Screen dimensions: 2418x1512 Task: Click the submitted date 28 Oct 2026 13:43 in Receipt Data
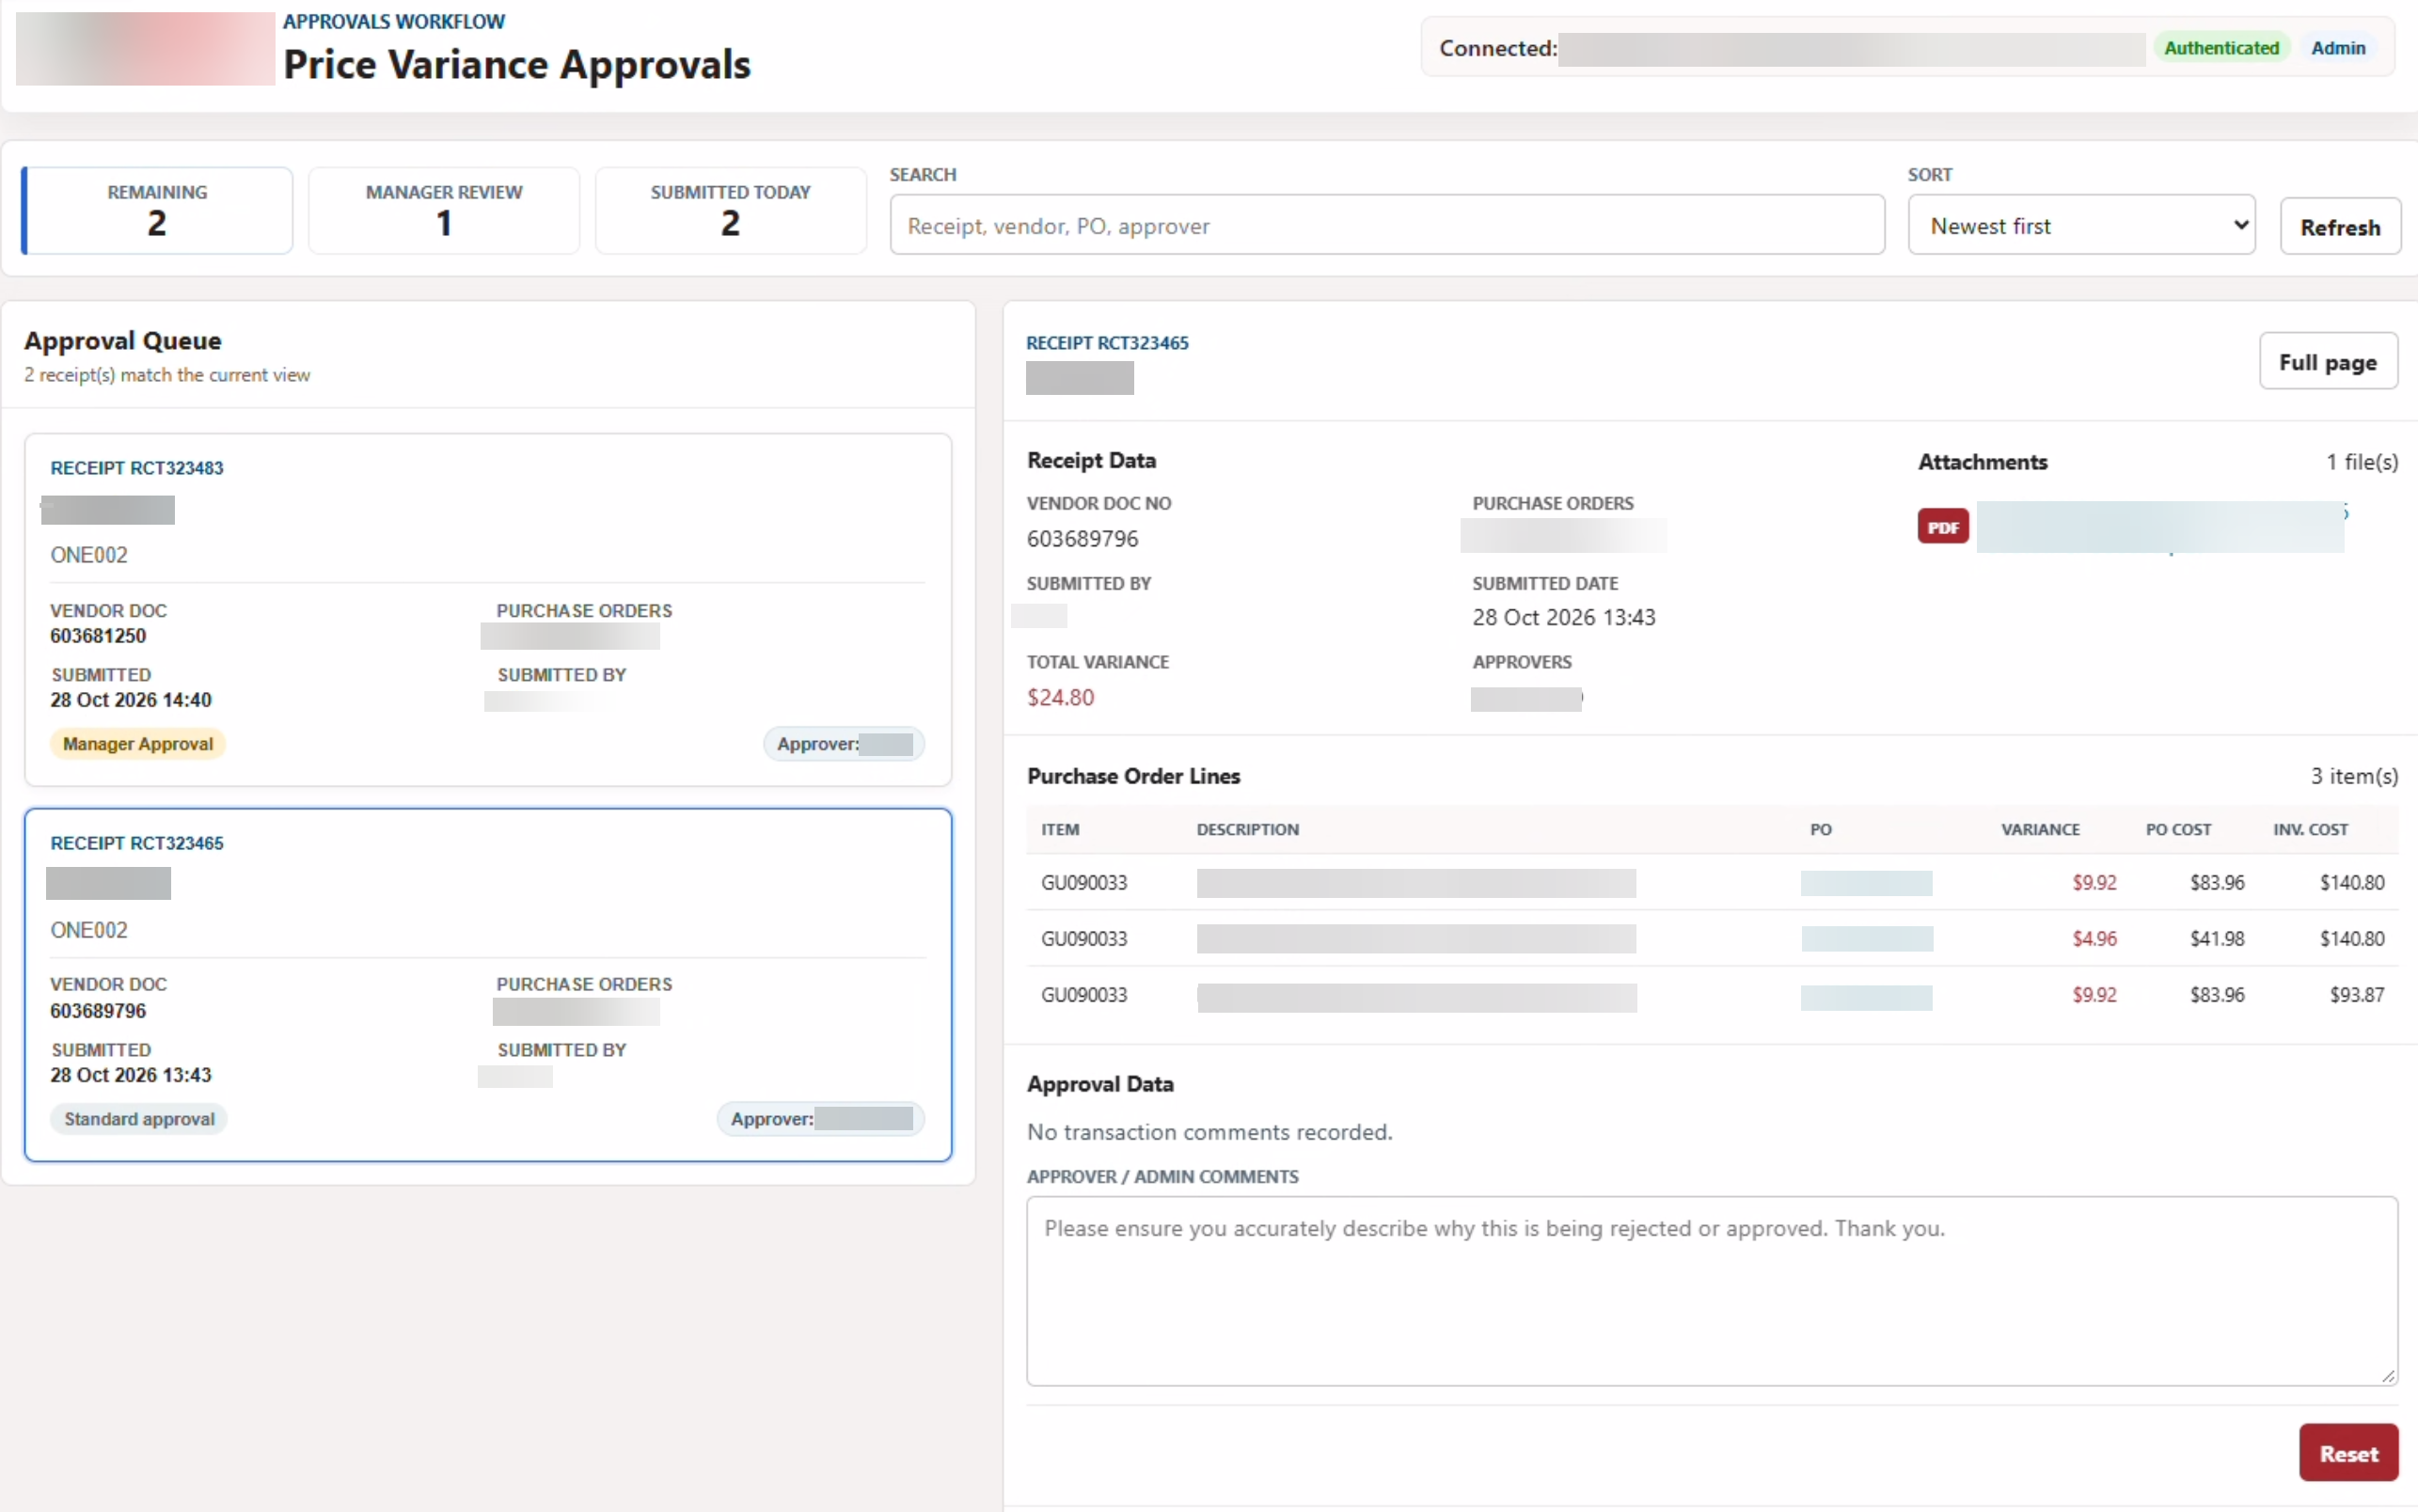tap(1563, 617)
